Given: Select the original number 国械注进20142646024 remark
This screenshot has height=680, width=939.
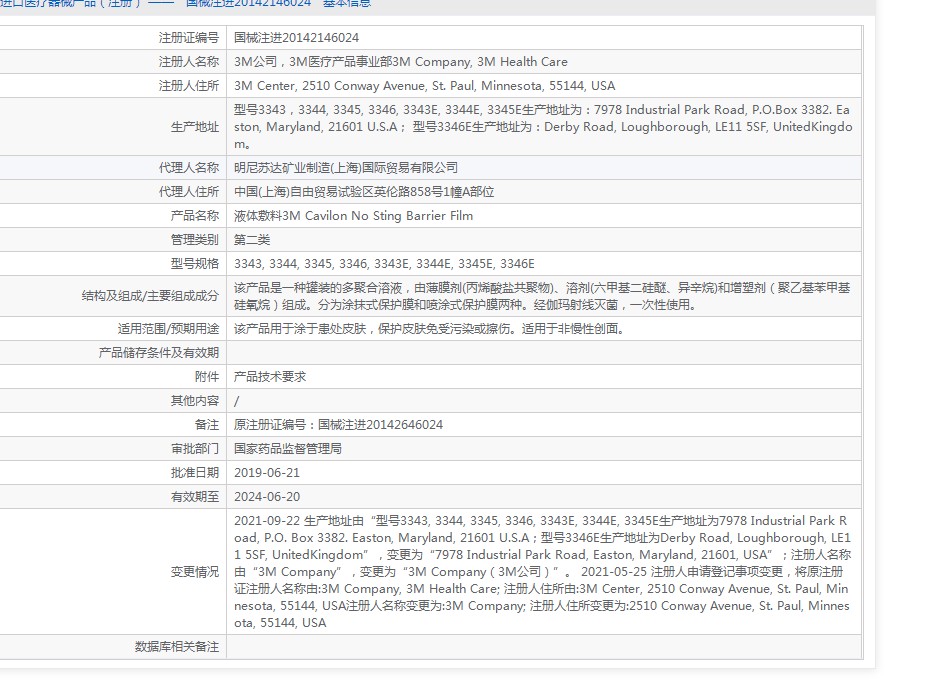Looking at the screenshot, I should point(338,424).
